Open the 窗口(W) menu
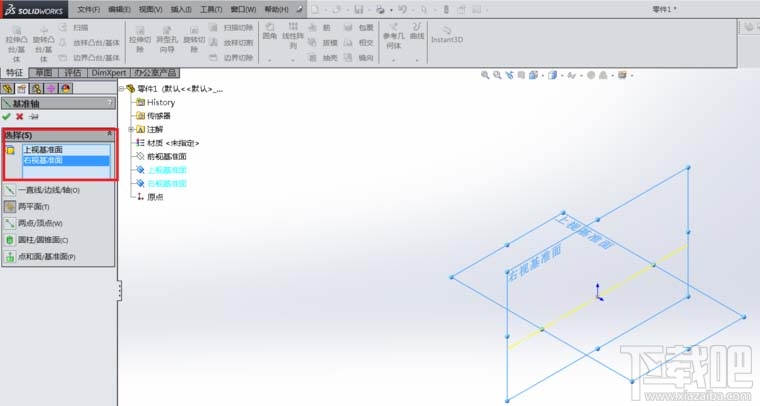Viewport: 760px width, 406px height. [x=243, y=9]
